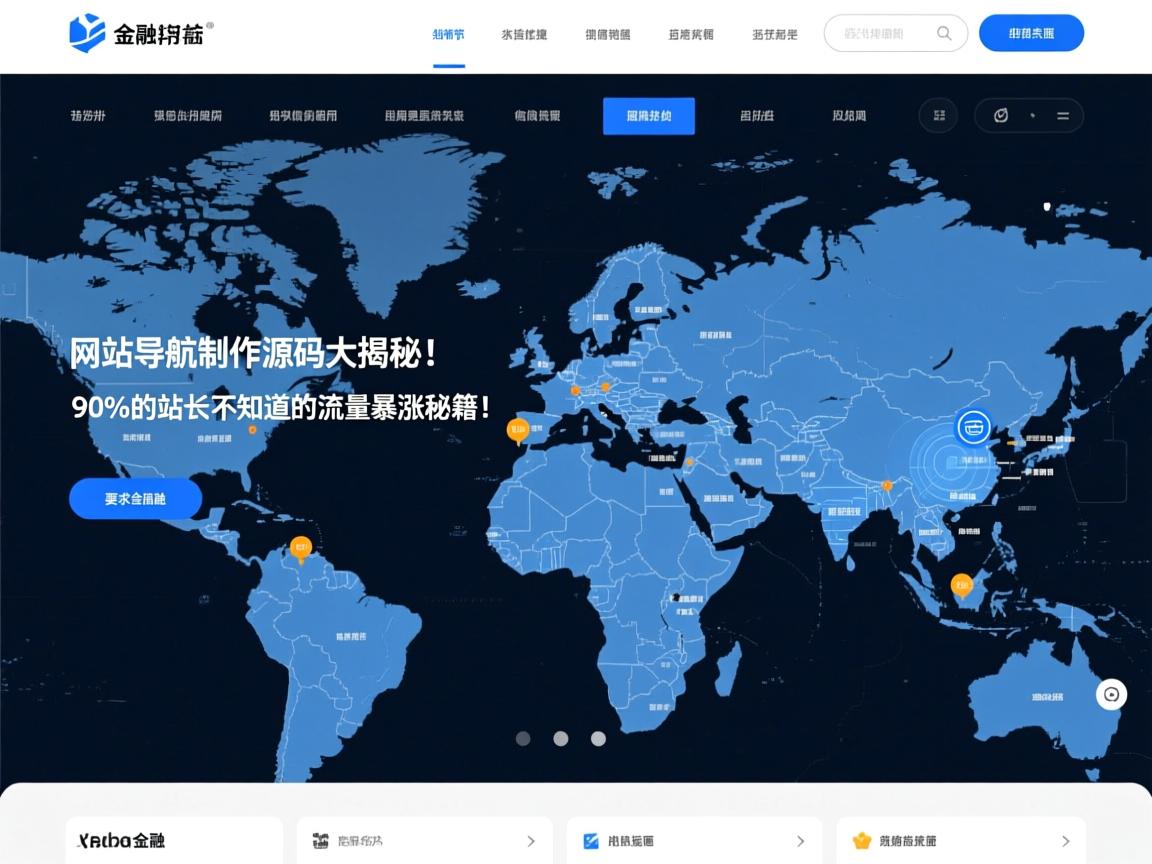
Task: Click the blue button at top right
Action: (x=1031, y=33)
